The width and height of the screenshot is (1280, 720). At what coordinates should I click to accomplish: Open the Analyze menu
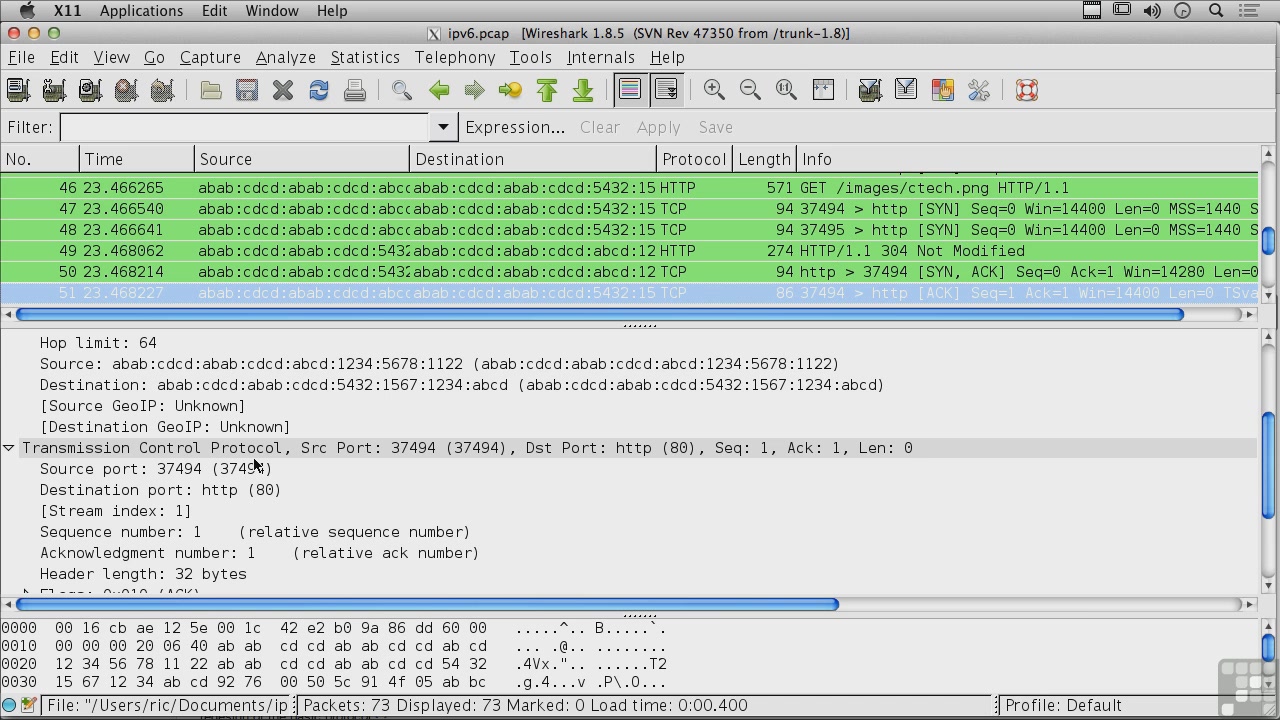pyautogui.click(x=285, y=57)
